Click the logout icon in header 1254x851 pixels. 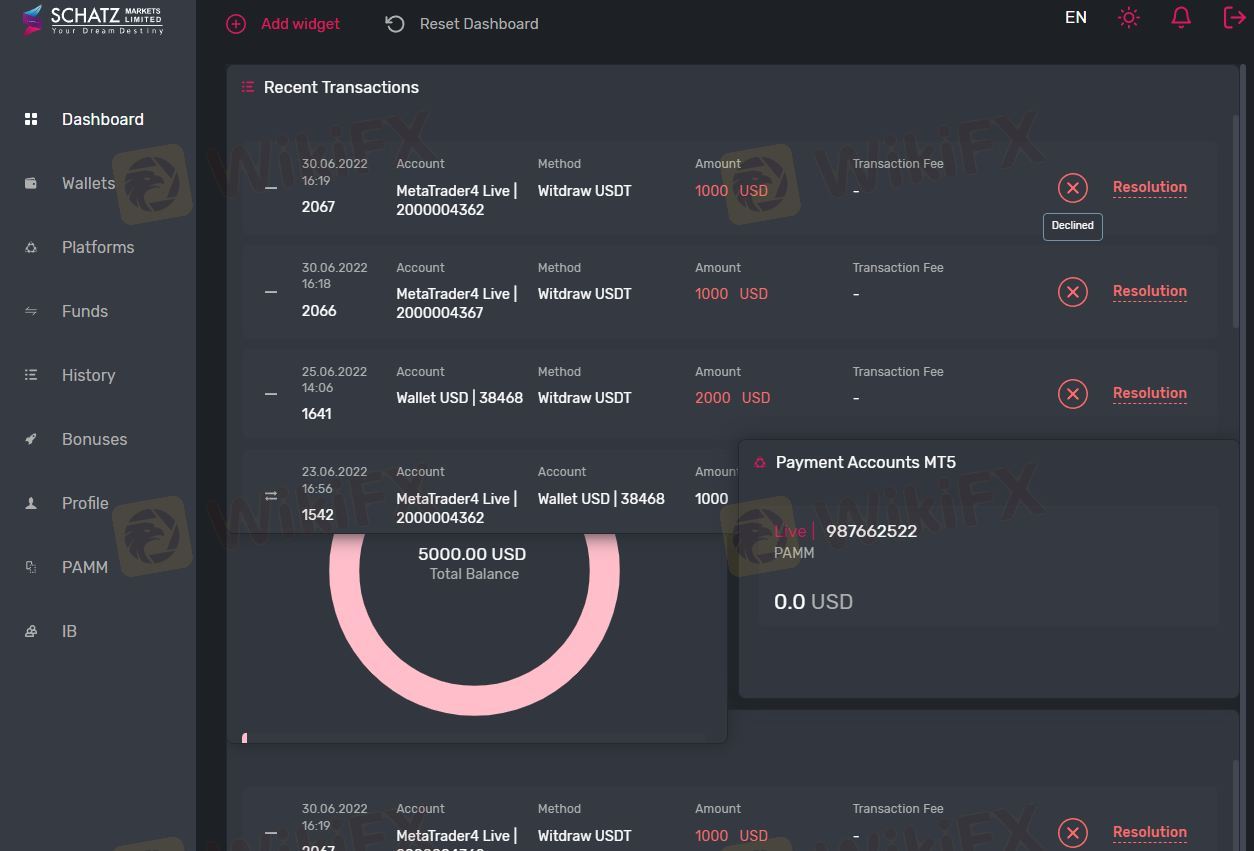tap(1234, 18)
